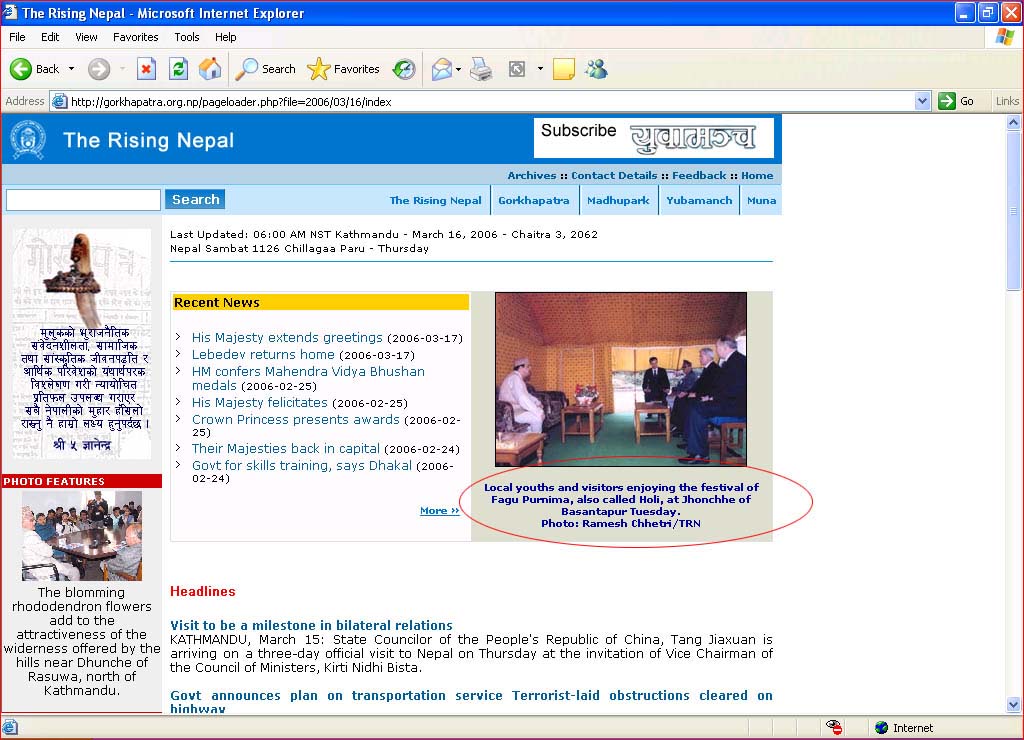The width and height of the screenshot is (1024, 740).
Task: Click the page search text field
Action: click(83, 200)
